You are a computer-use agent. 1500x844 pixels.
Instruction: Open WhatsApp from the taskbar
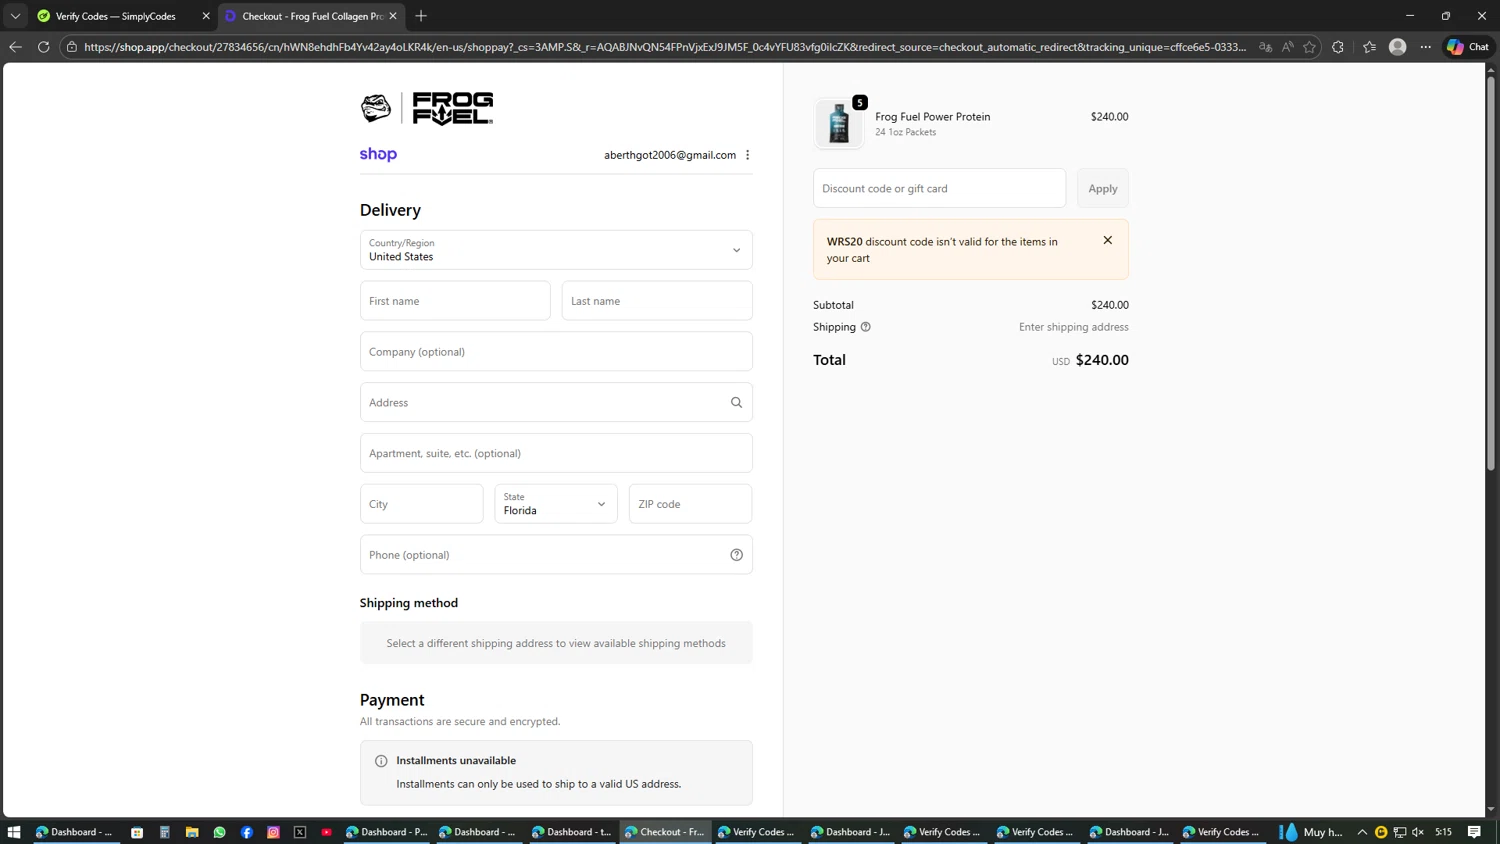(219, 832)
